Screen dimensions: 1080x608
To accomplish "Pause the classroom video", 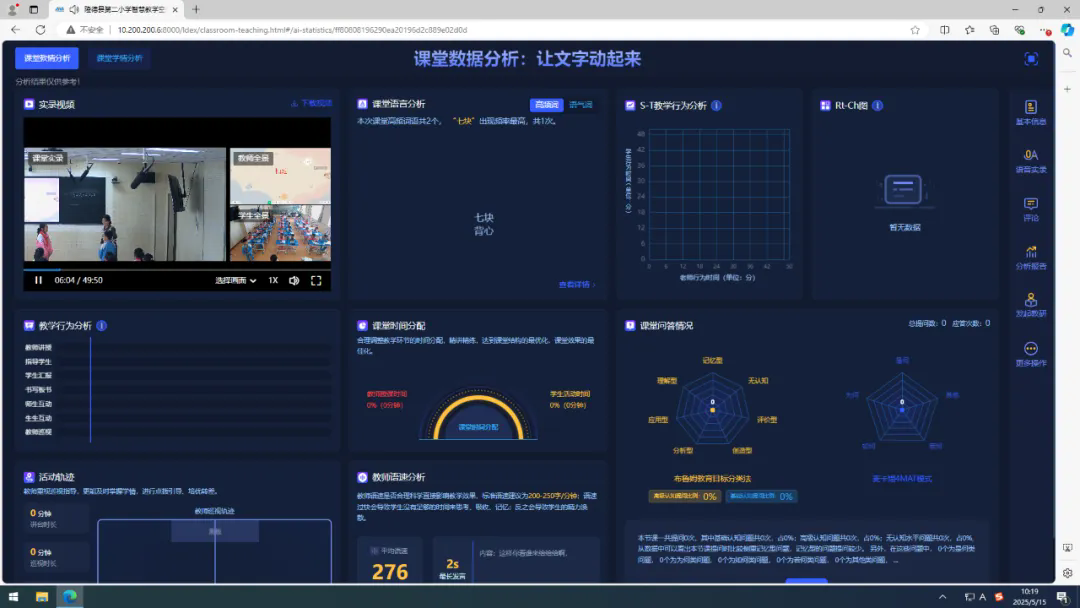I will (39, 280).
